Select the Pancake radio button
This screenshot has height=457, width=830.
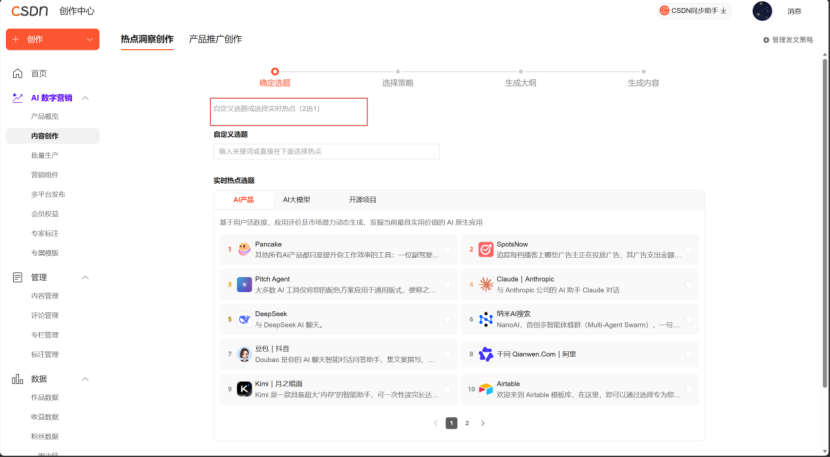(447, 249)
